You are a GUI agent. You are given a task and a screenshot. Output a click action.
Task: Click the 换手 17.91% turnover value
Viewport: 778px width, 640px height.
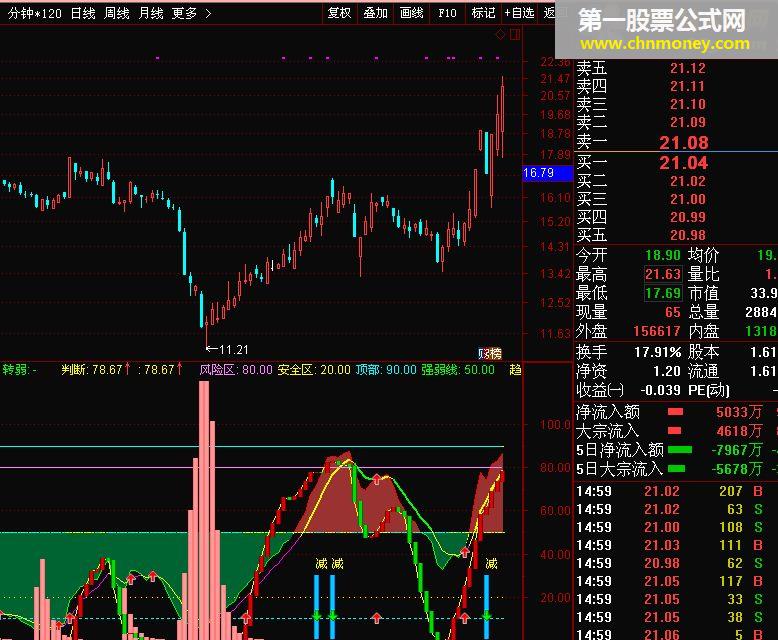point(657,352)
